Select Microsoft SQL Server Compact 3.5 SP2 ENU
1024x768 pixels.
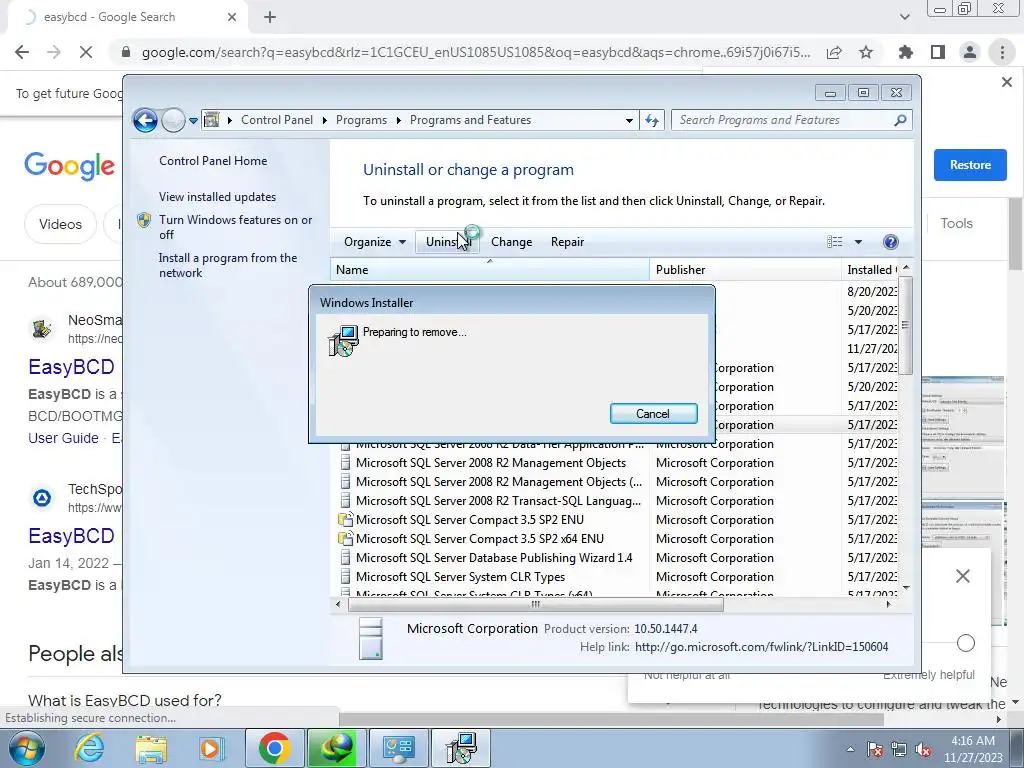(x=470, y=520)
